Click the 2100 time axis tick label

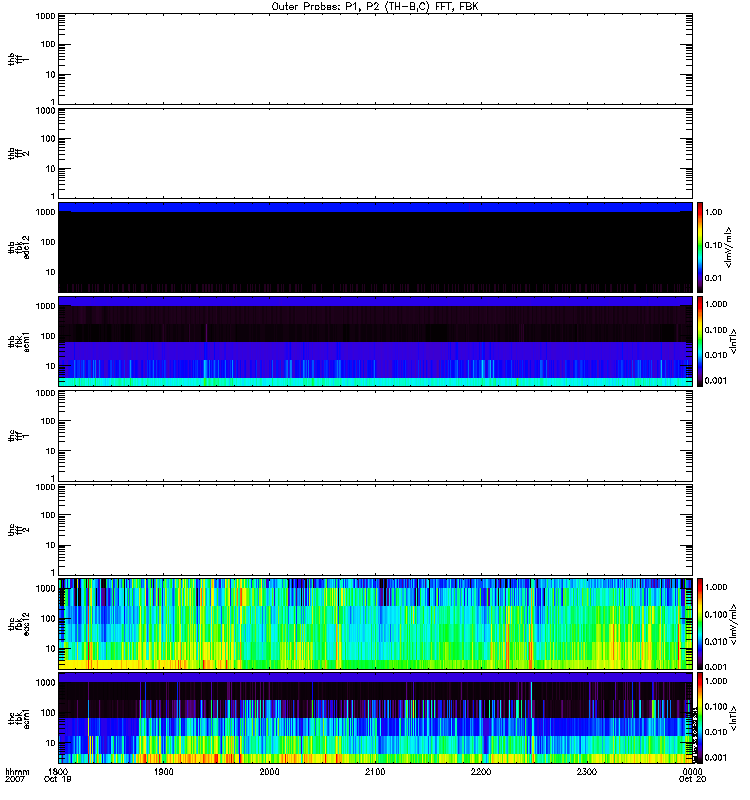[375, 773]
